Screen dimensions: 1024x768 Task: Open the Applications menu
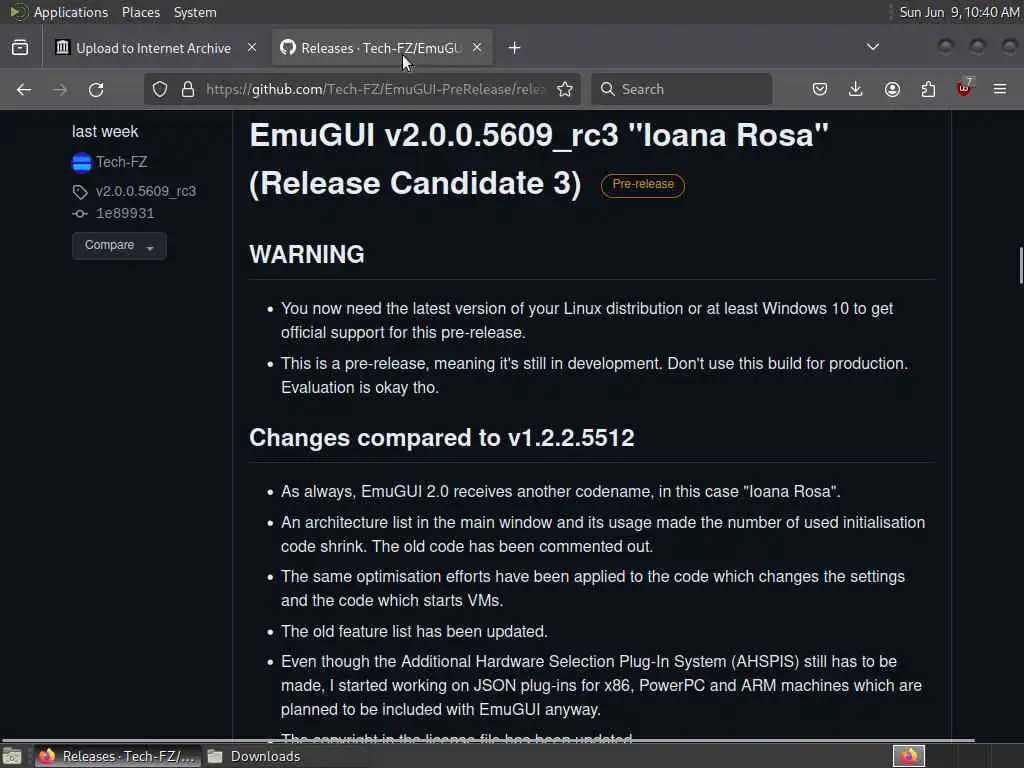71,12
